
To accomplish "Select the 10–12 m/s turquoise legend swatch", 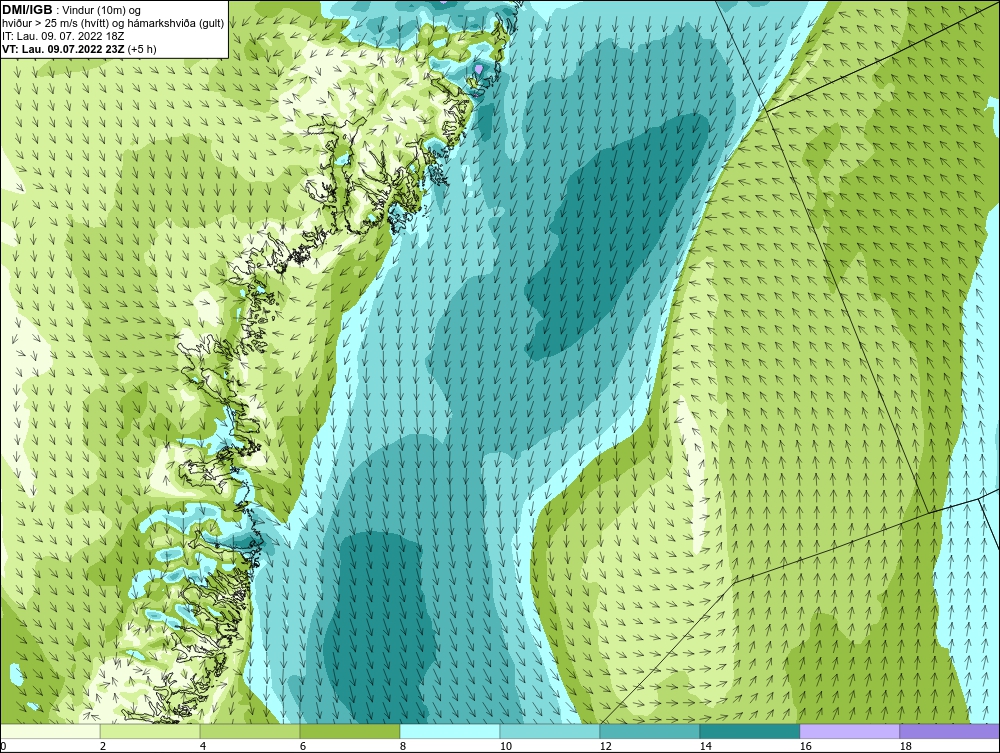I will [550, 731].
